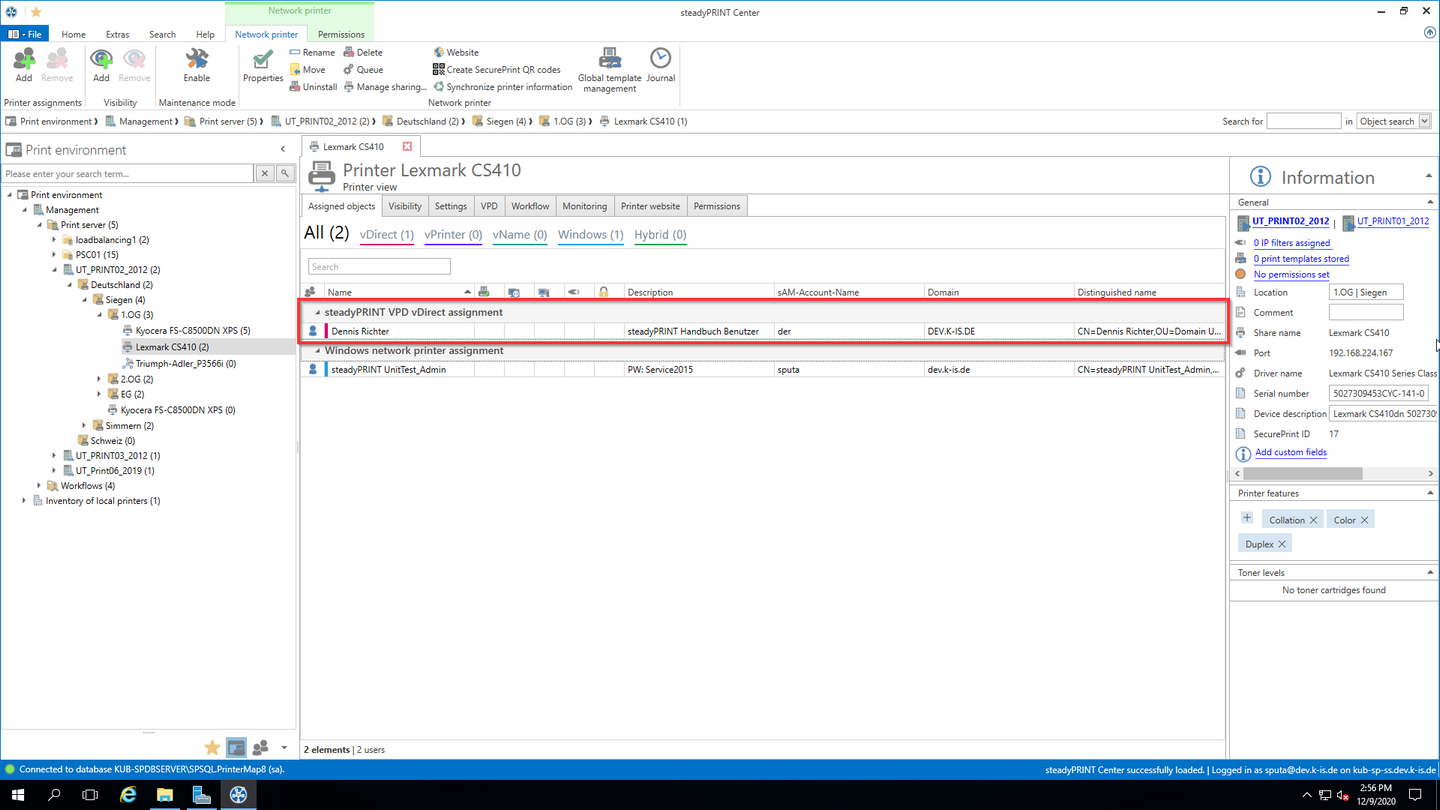This screenshot has height=810, width=1440.
Task: Click No permissions set link
Action: coord(1291,275)
